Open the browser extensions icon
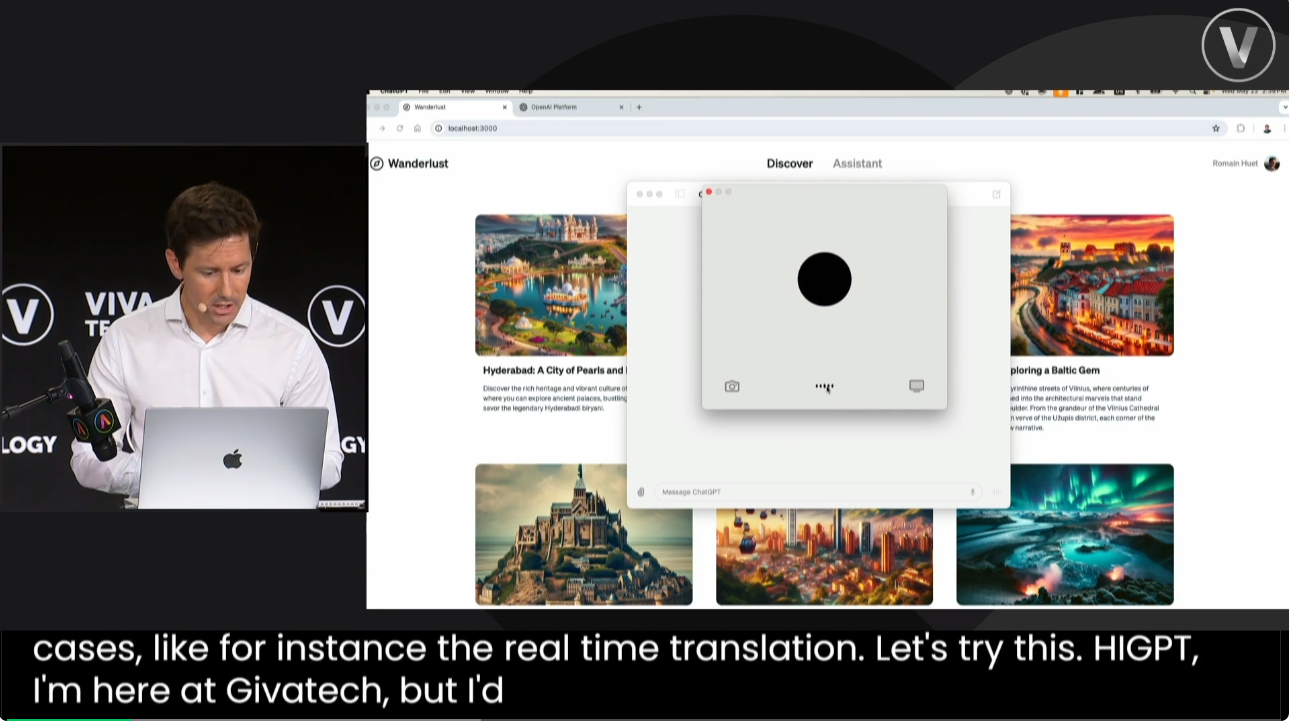Screen dimensions: 1295x721 tap(1241, 128)
